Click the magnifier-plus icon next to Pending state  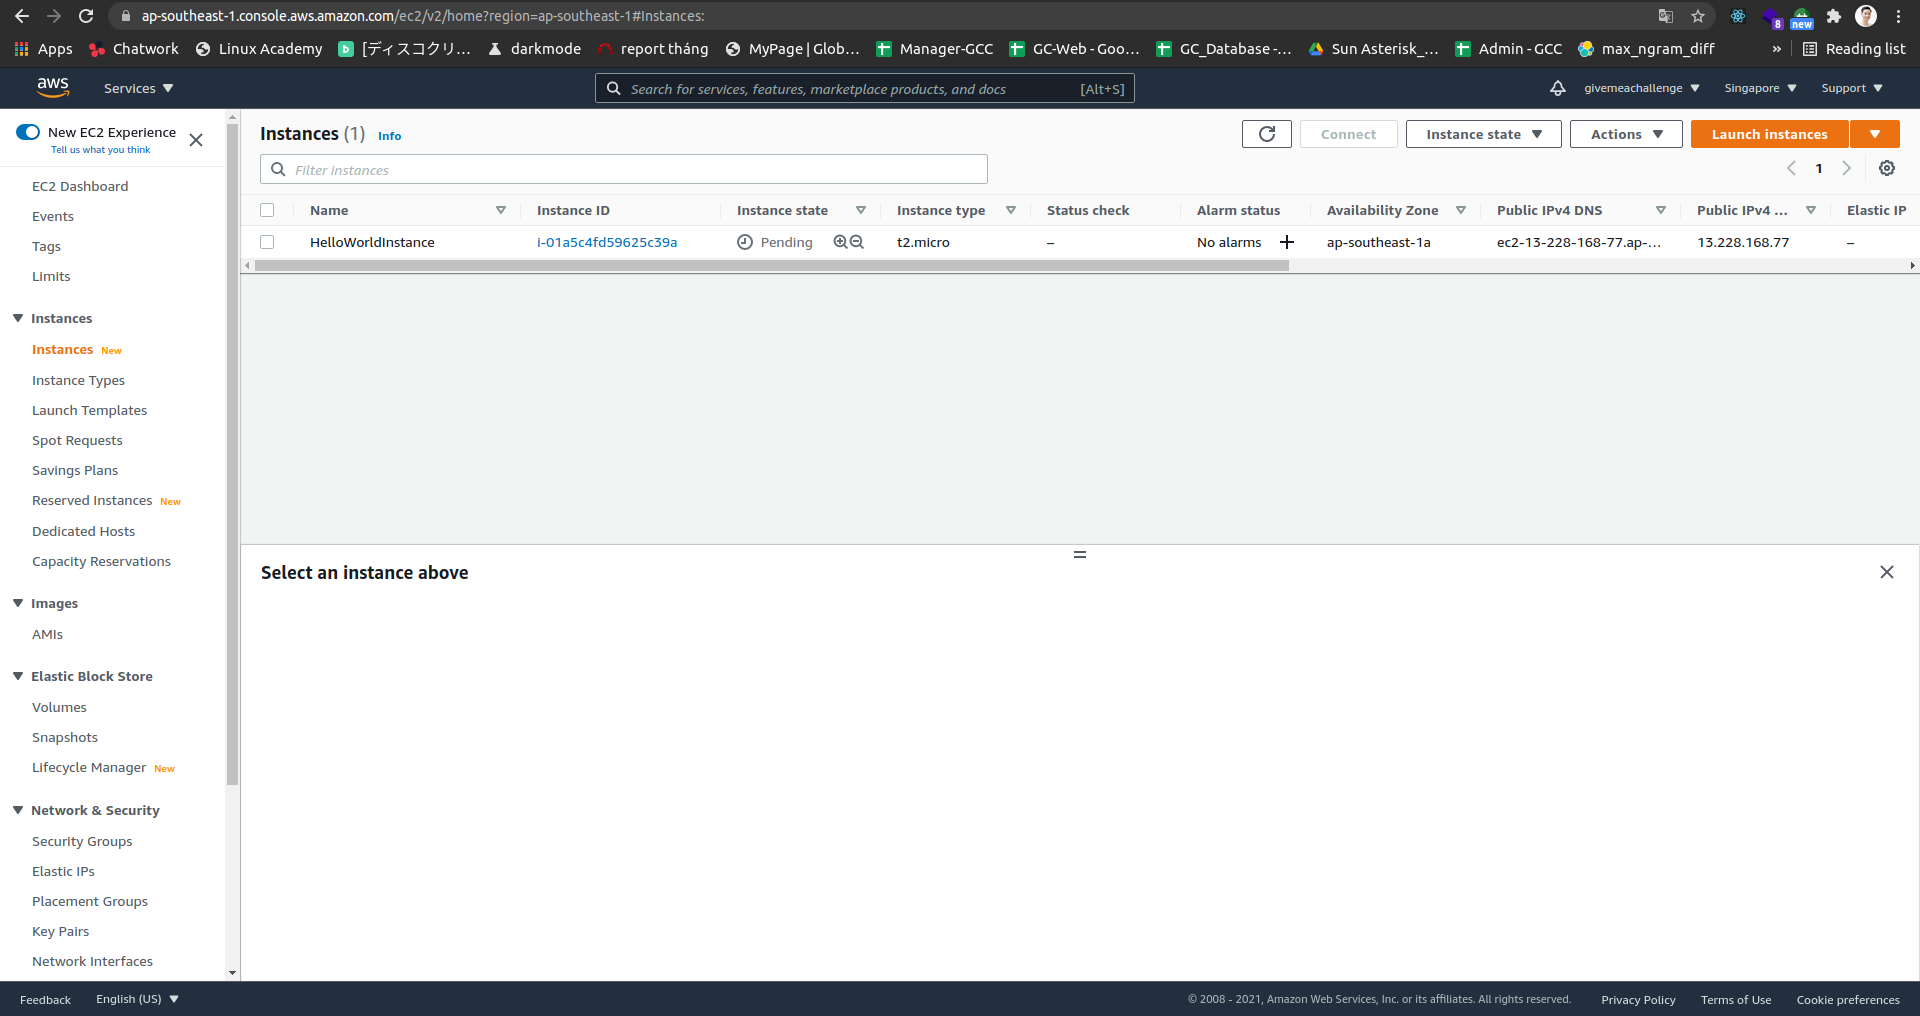840,241
